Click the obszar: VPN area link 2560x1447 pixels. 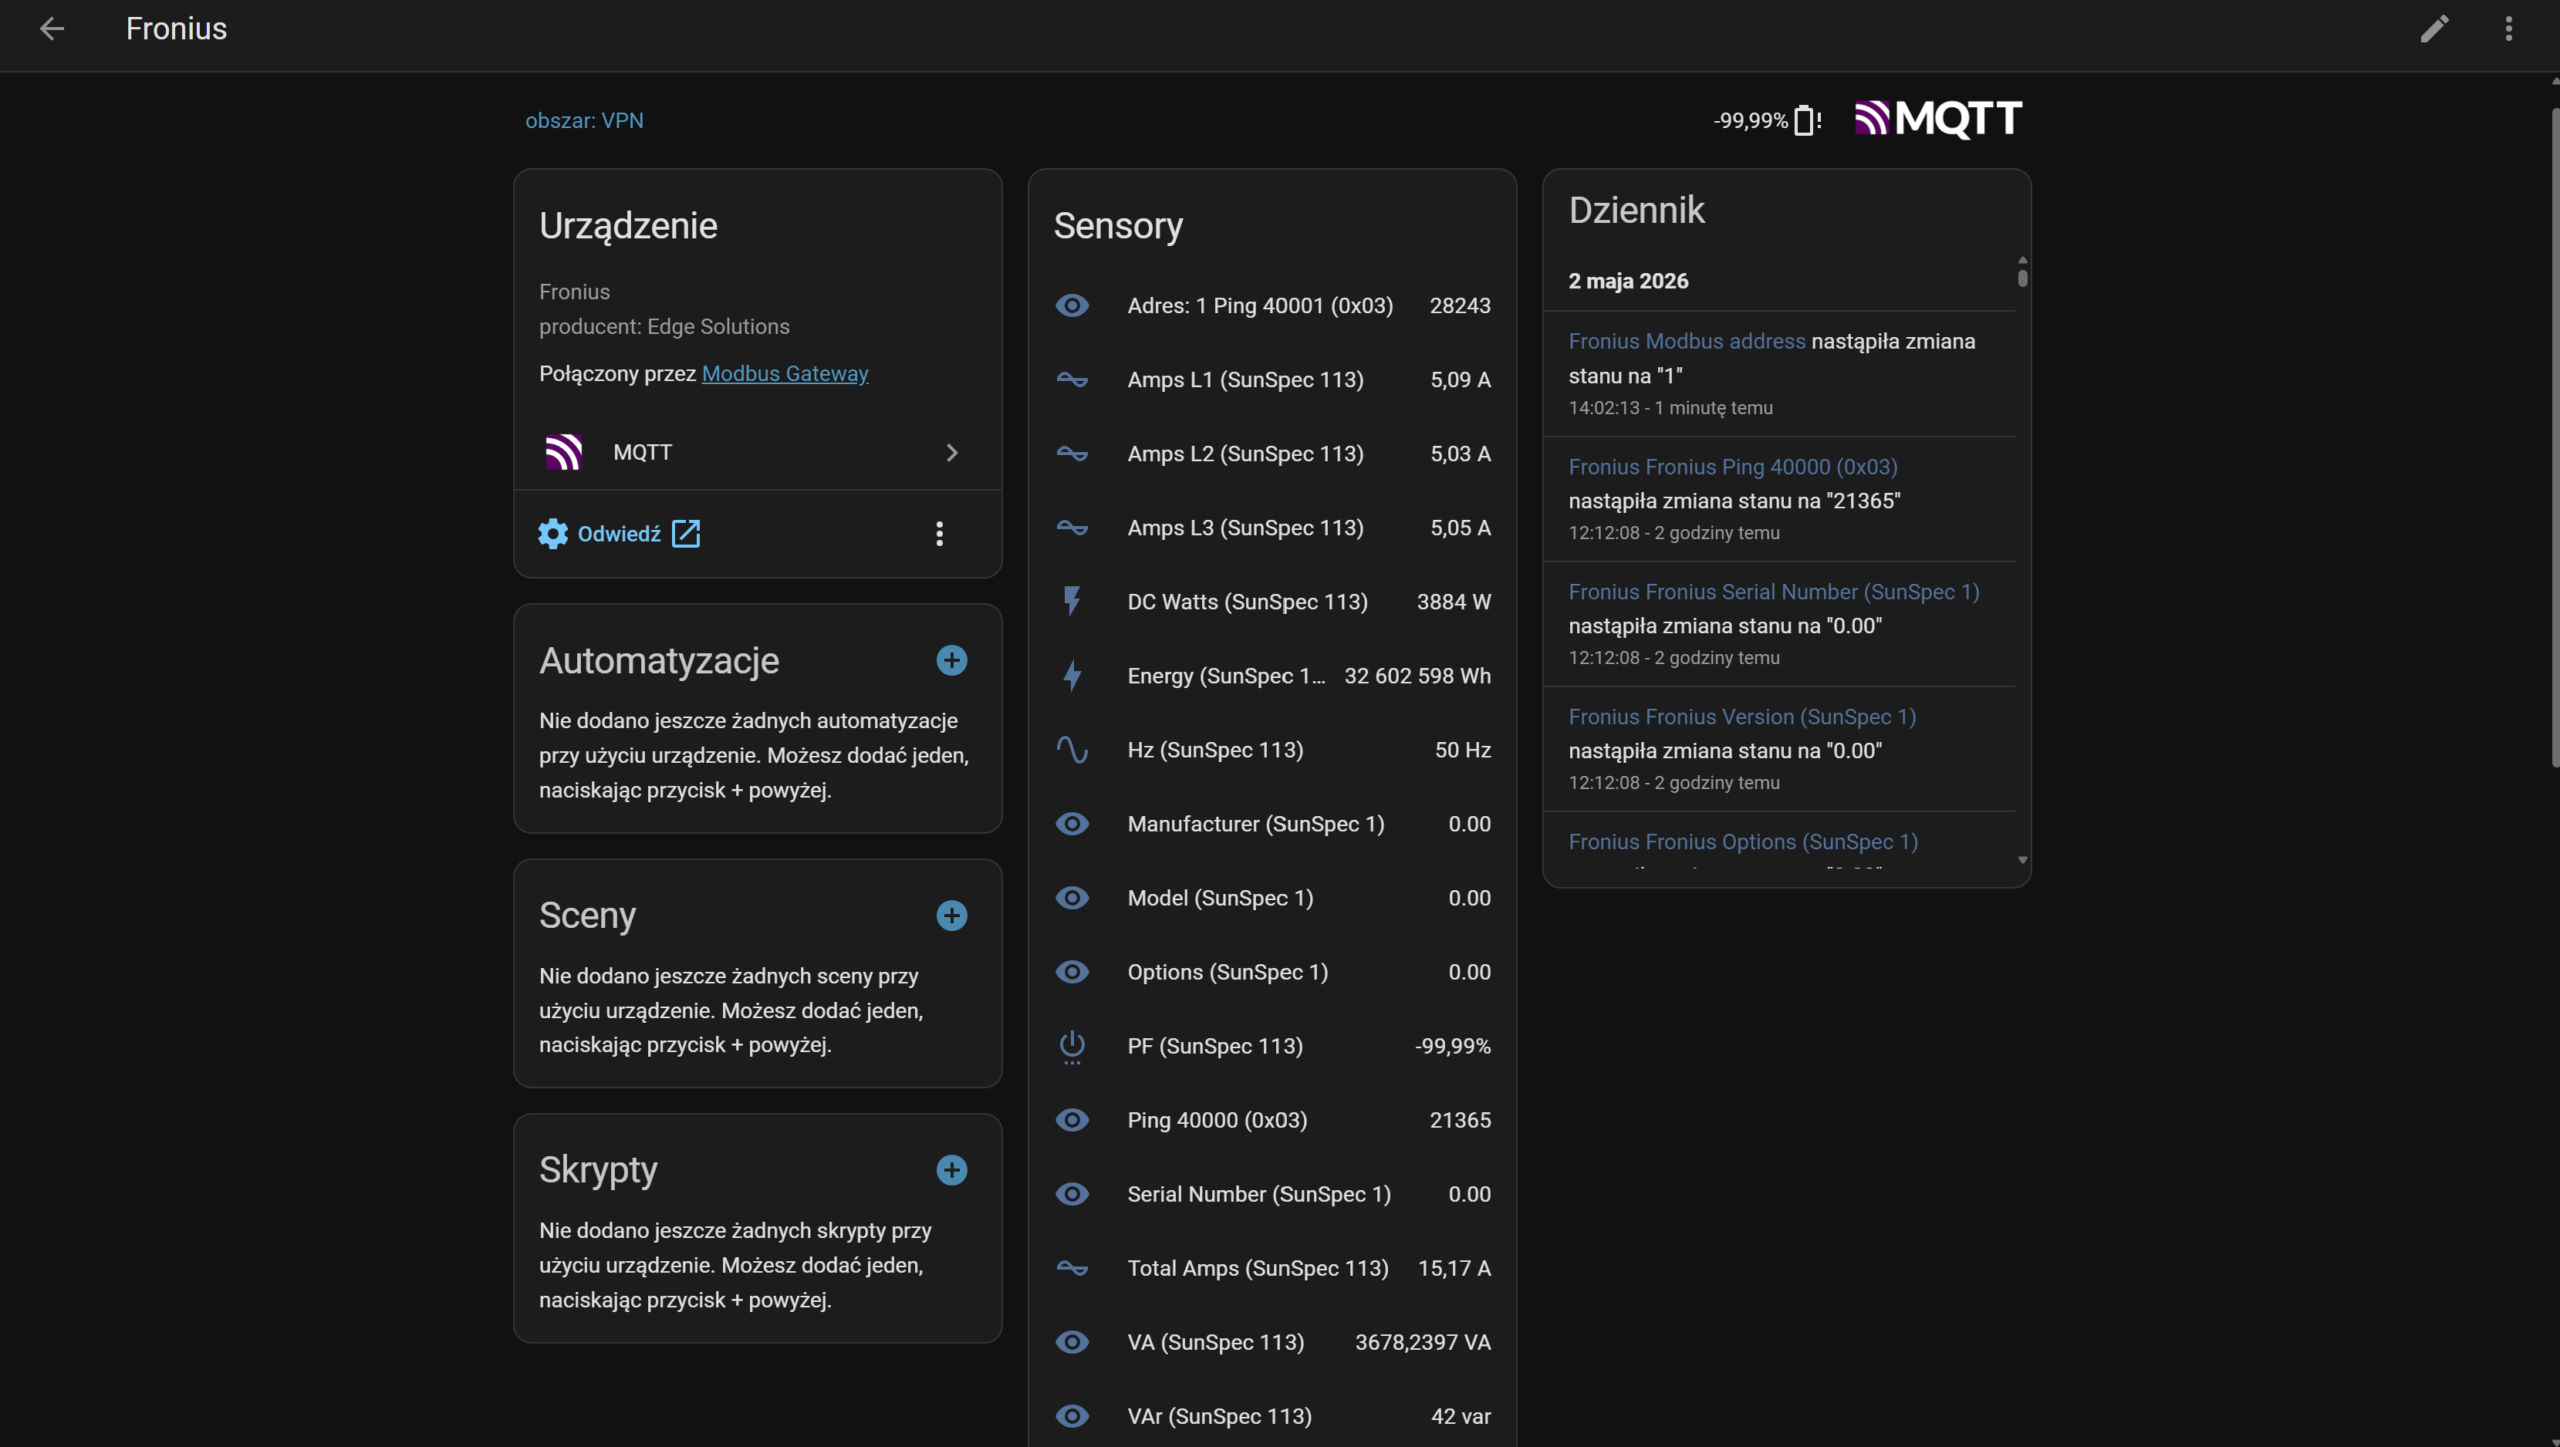(x=584, y=120)
